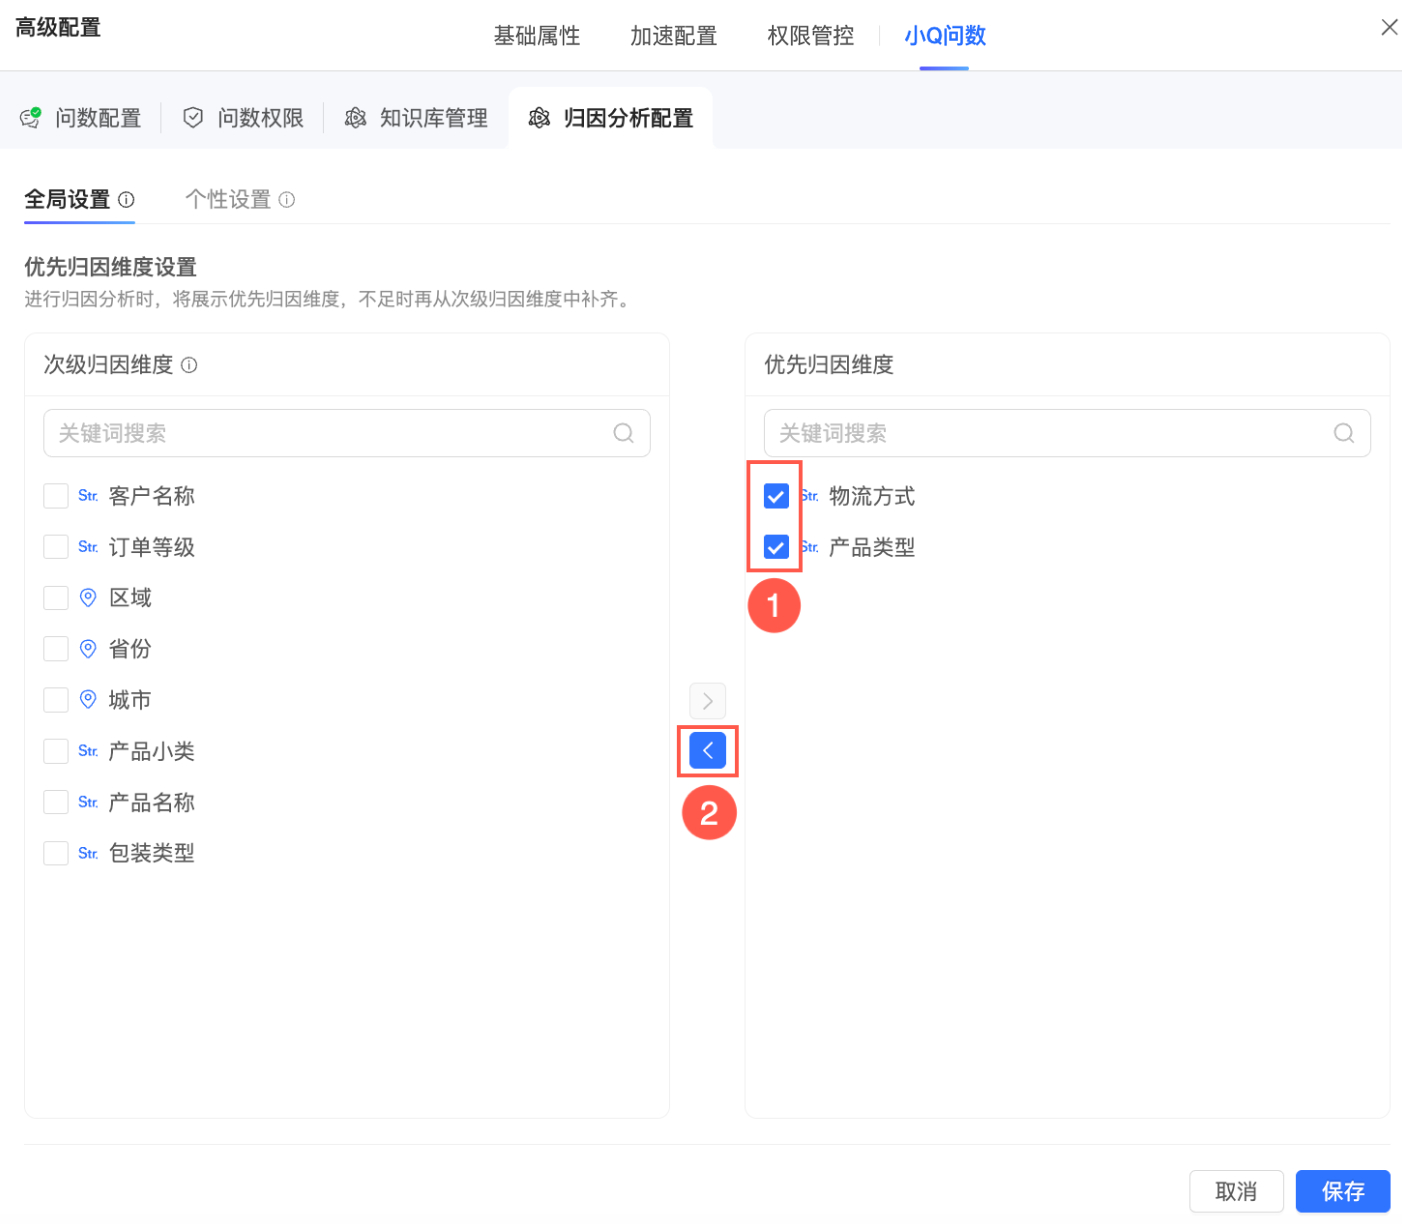Screen dimensions: 1402x1224
Task: Check the 产品小类 checkbox
Action: (x=56, y=751)
